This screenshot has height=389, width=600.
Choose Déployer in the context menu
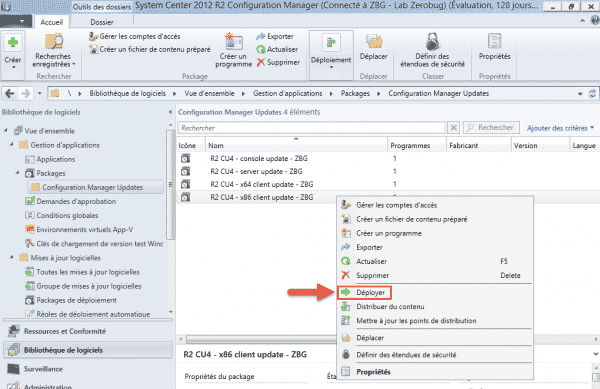[435, 293]
